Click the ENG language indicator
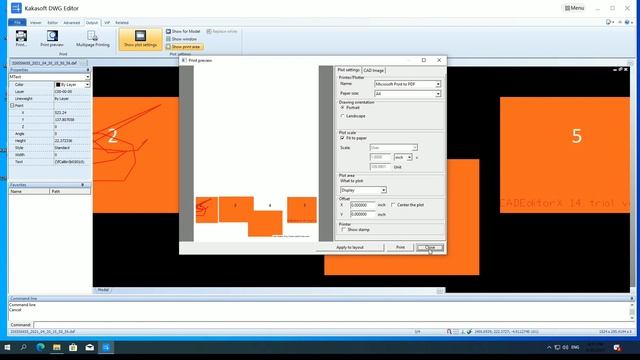This screenshot has height=360, width=640. (575, 347)
